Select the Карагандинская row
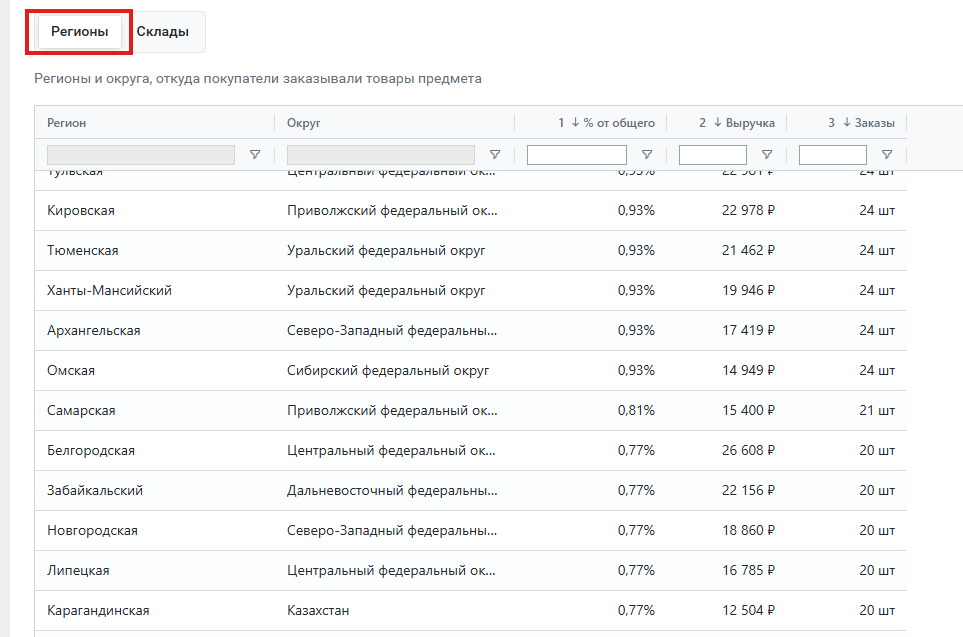The width and height of the screenshot is (963, 637). (x=98, y=611)
